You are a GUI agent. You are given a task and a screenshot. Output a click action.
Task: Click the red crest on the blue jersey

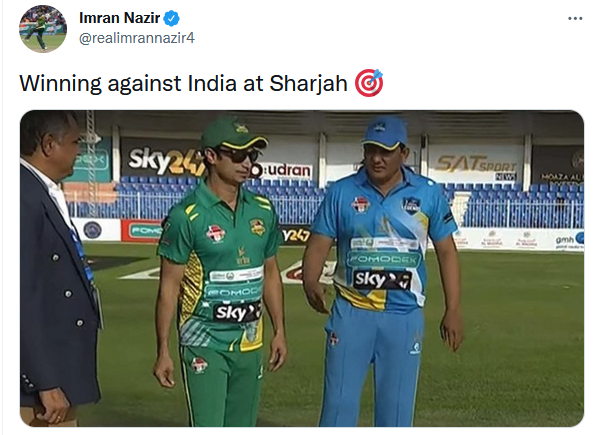[360, 204]
